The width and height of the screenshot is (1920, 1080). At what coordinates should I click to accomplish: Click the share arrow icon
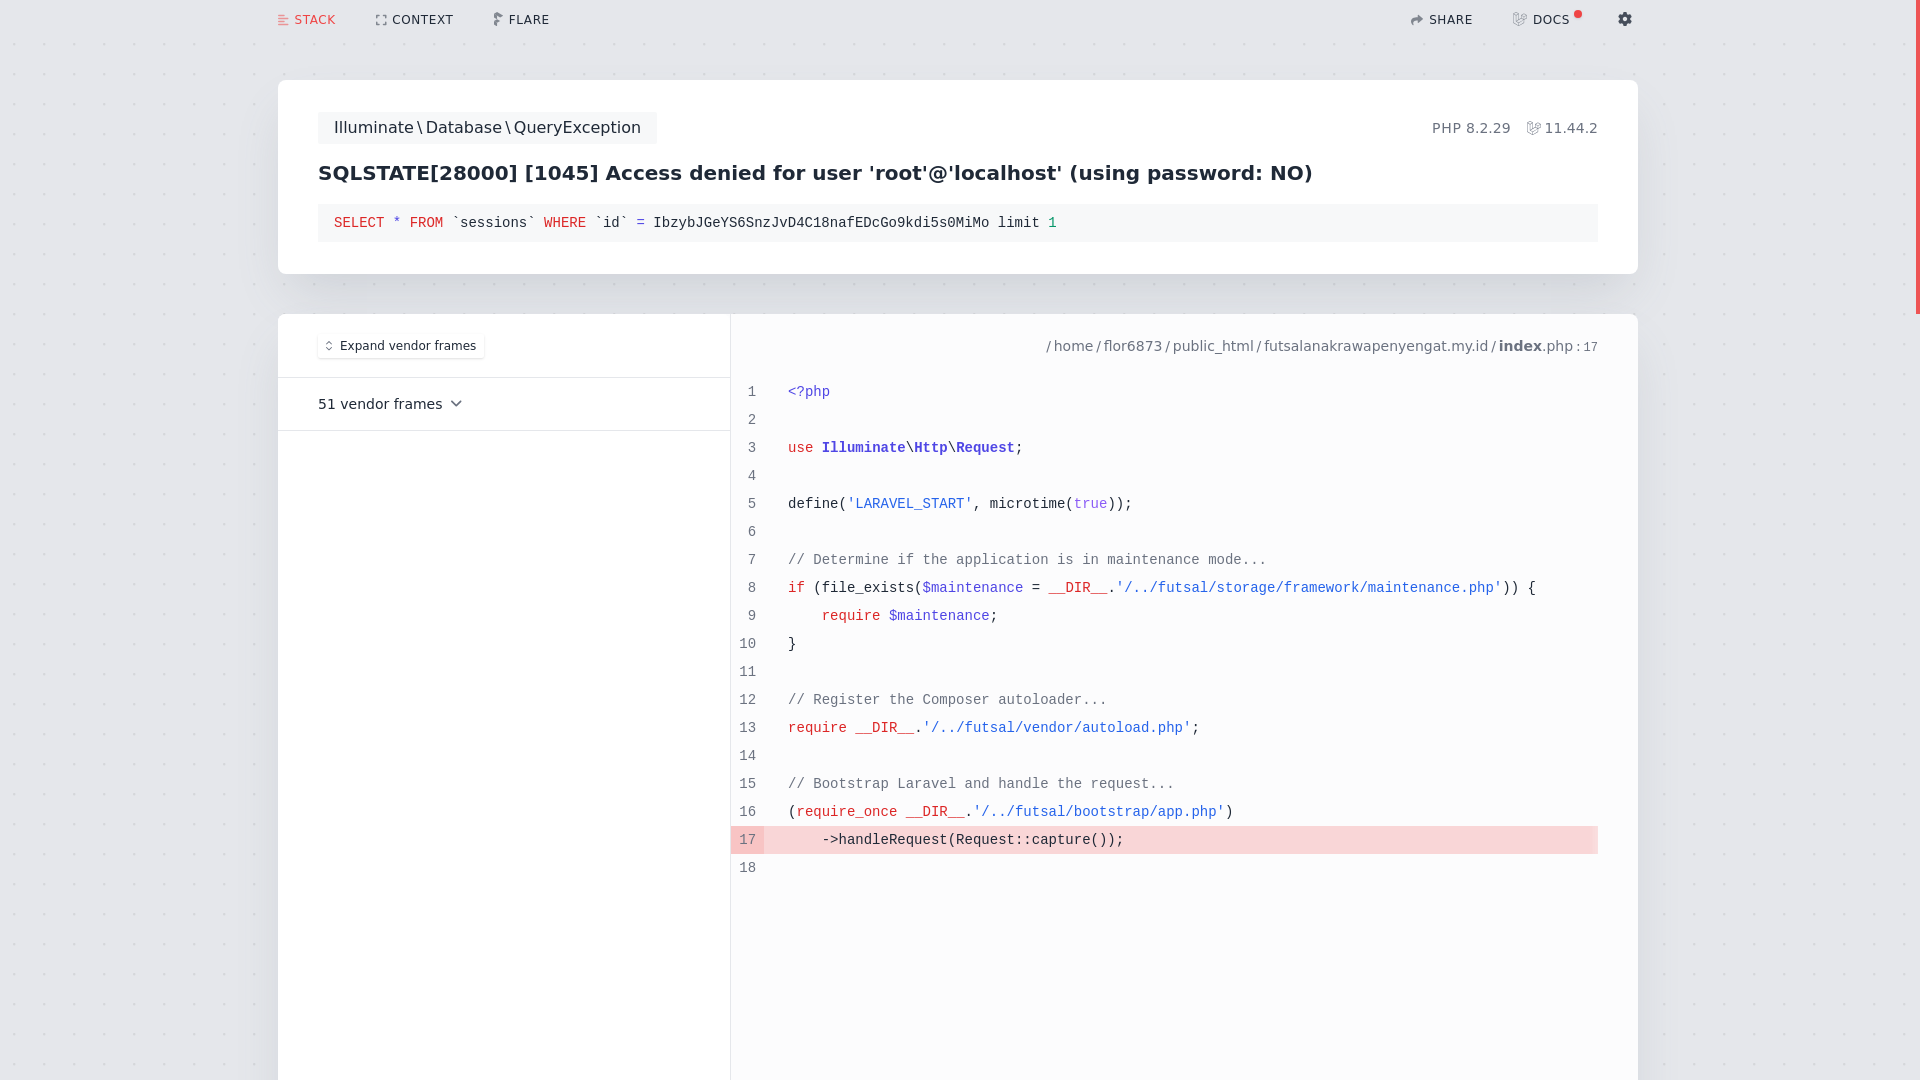pyautogui.click(x=1417, y=20)
